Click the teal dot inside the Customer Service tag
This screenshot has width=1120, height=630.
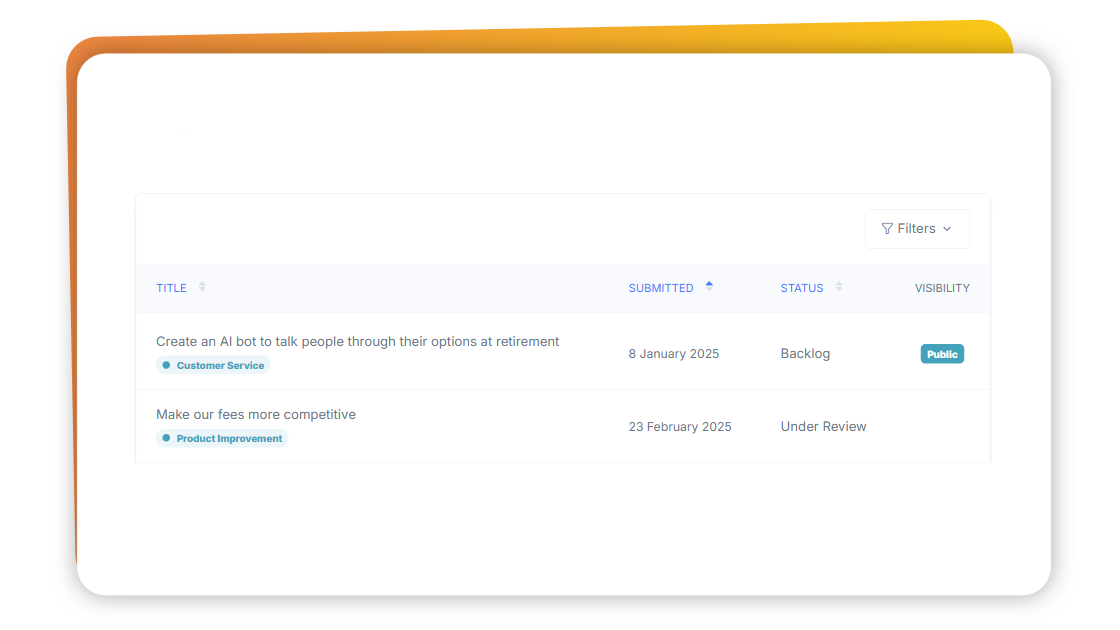[166, 365]
